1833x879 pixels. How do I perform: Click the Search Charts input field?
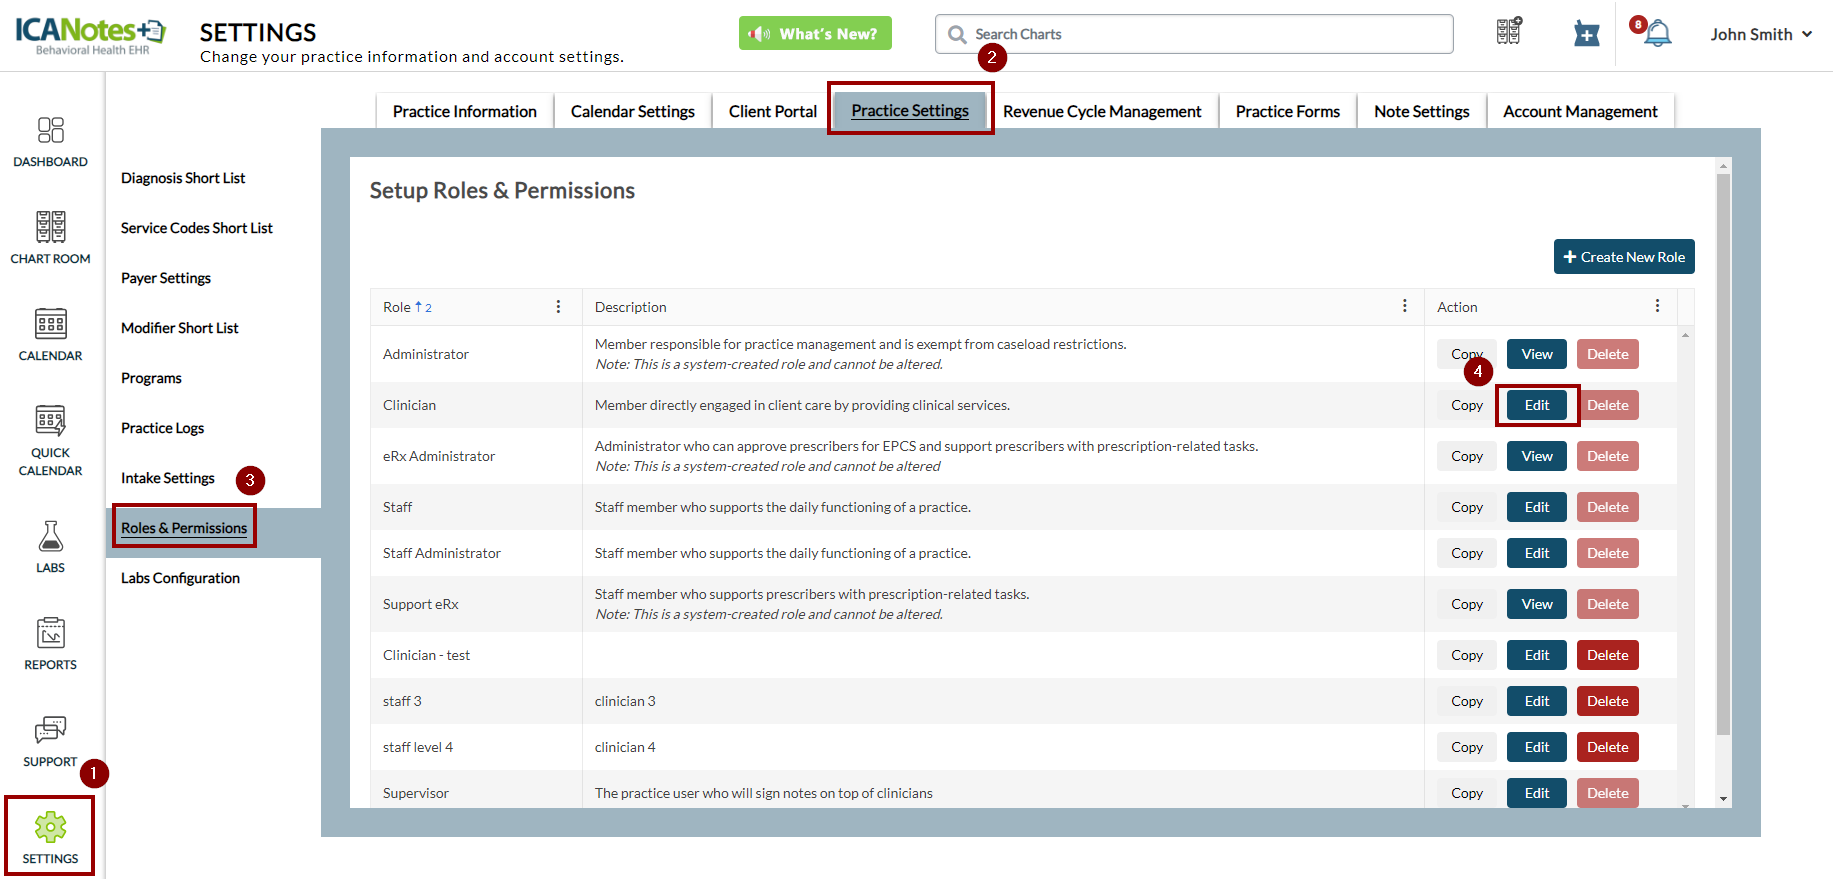click(1200, 34)
